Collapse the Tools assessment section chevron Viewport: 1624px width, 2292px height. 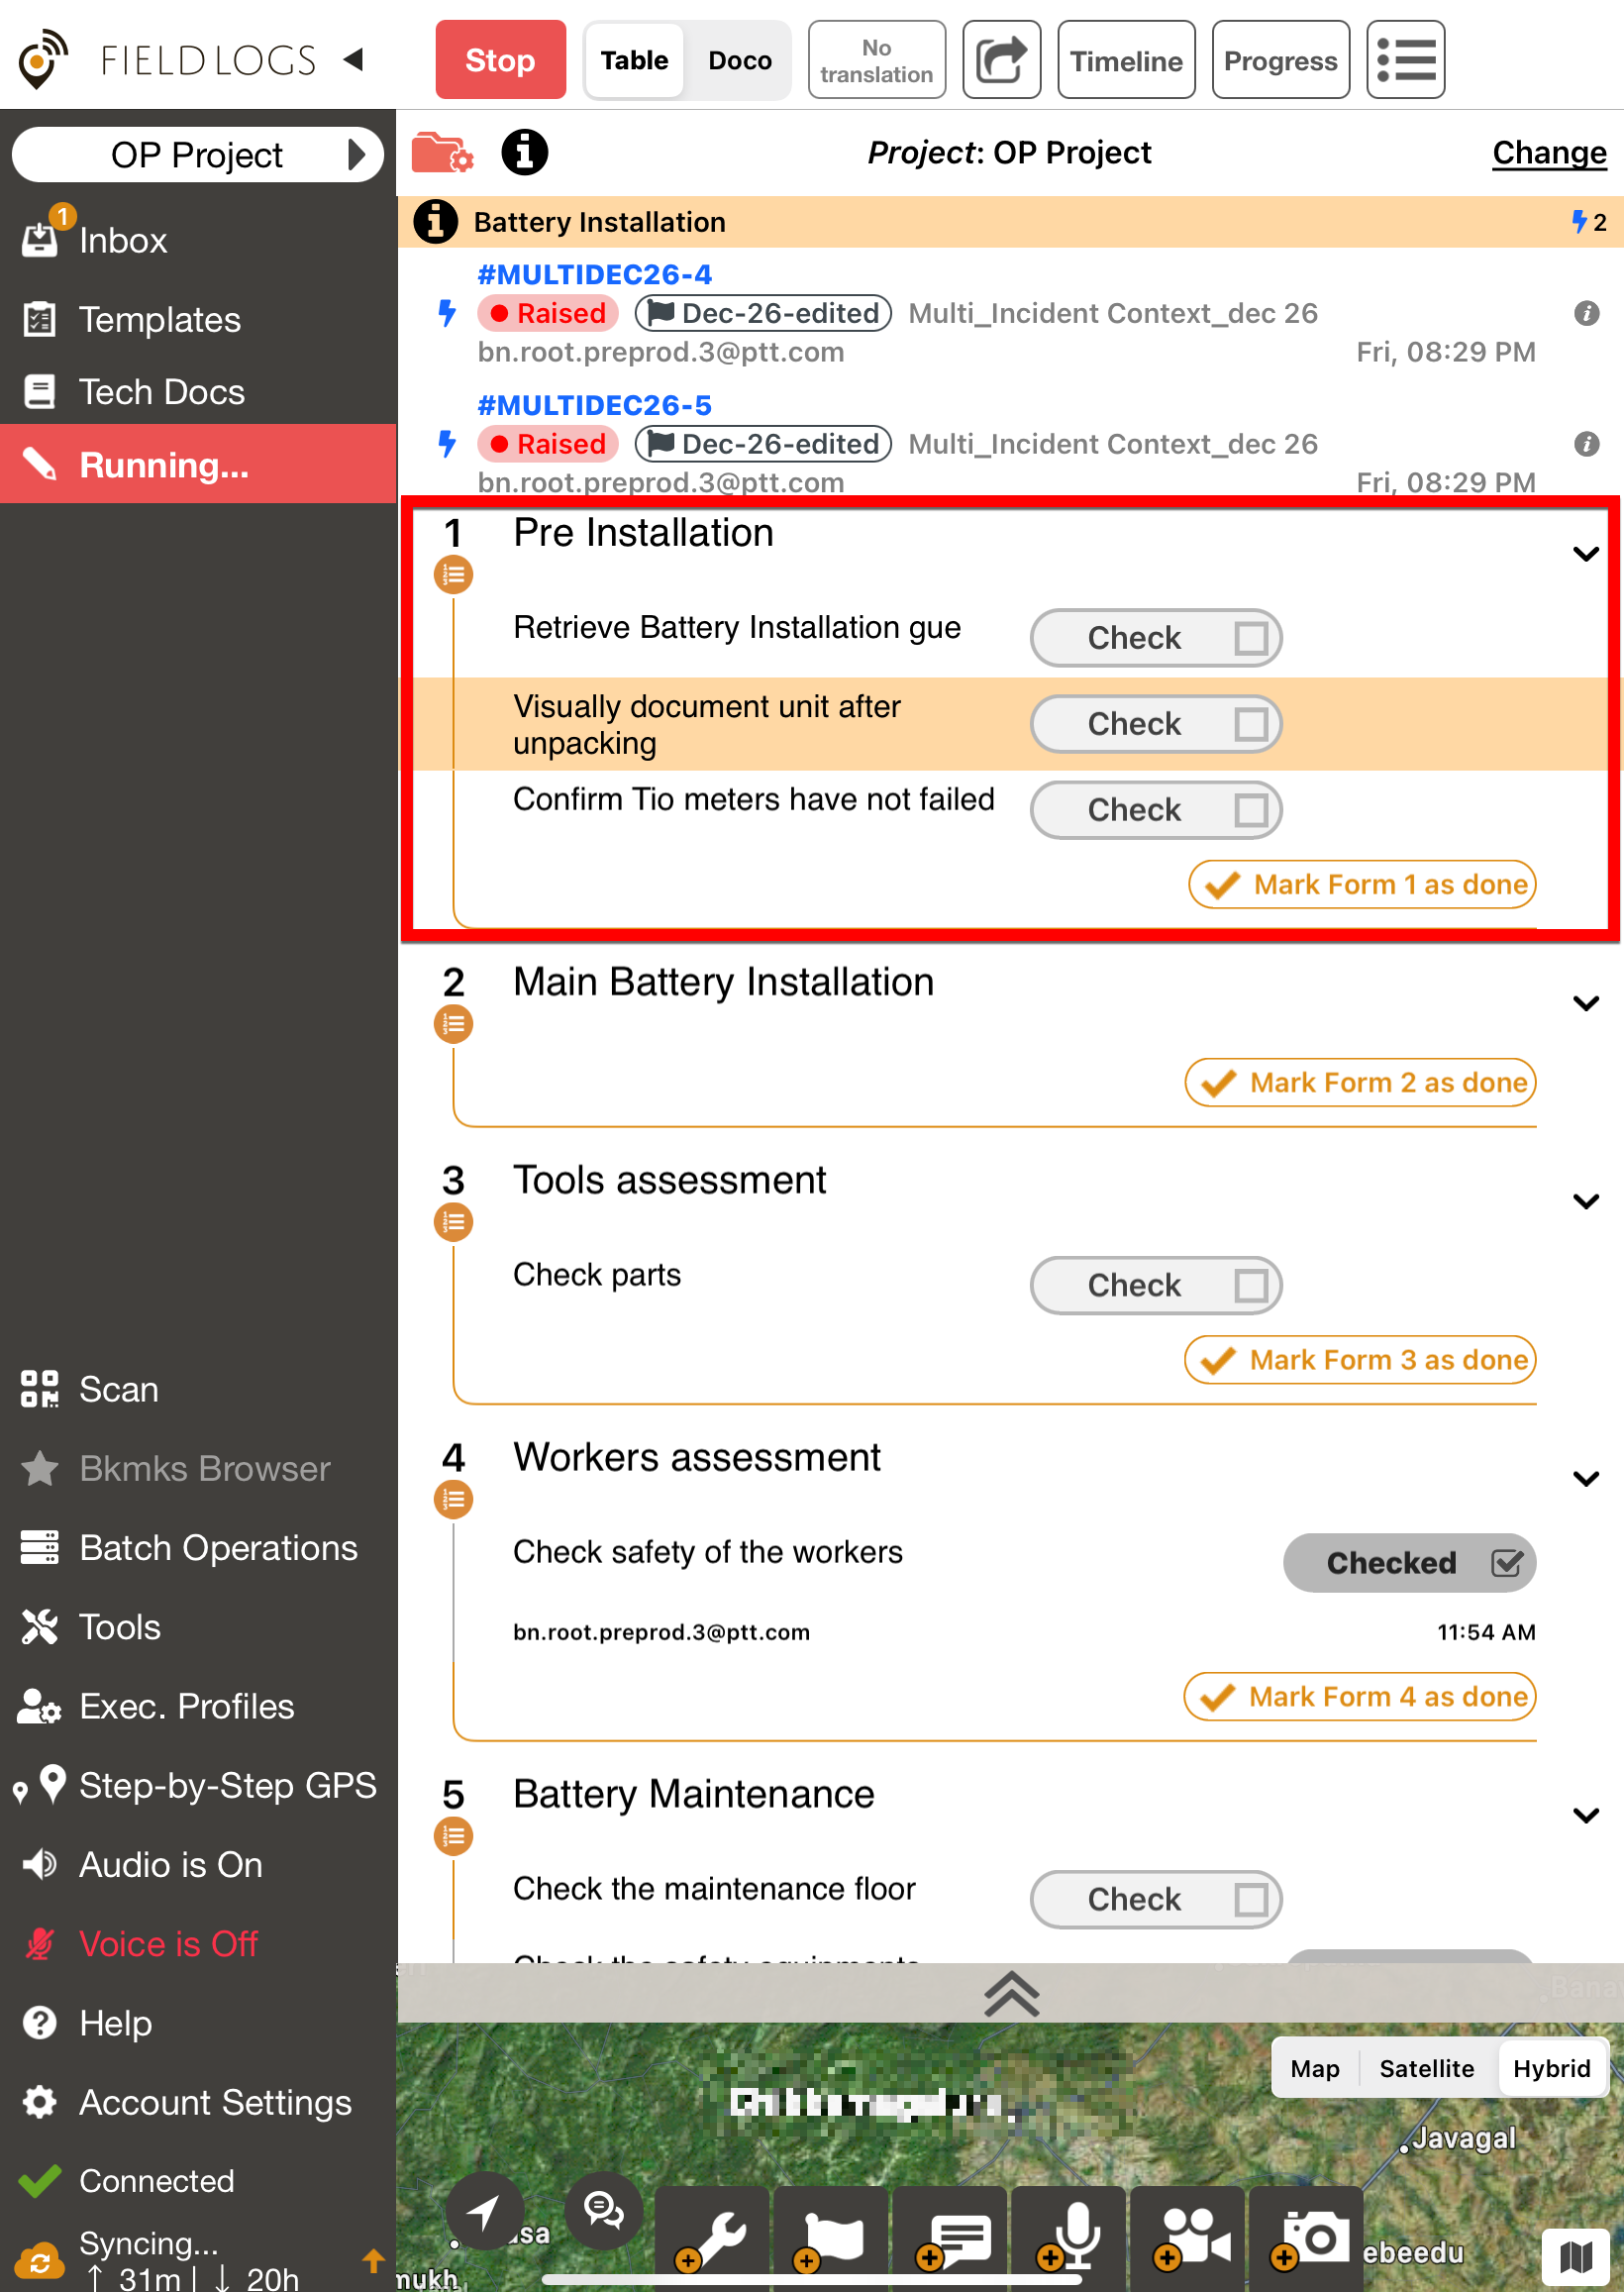[x=1585, y=1200]
